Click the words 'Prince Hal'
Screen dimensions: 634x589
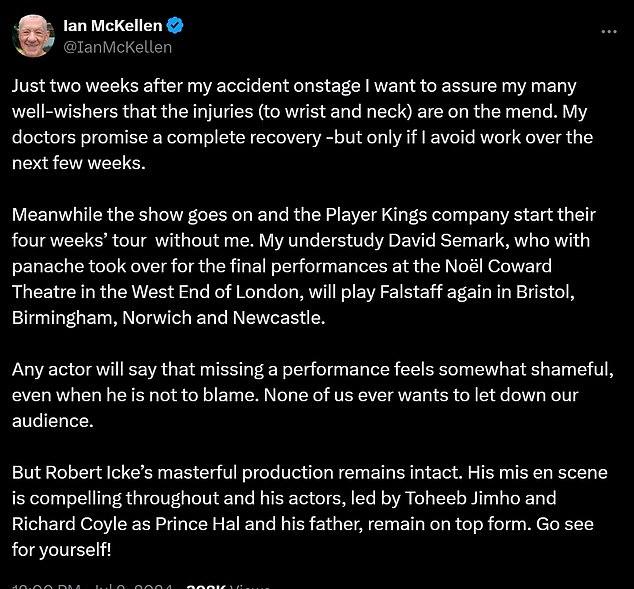(x=198, y=524)
